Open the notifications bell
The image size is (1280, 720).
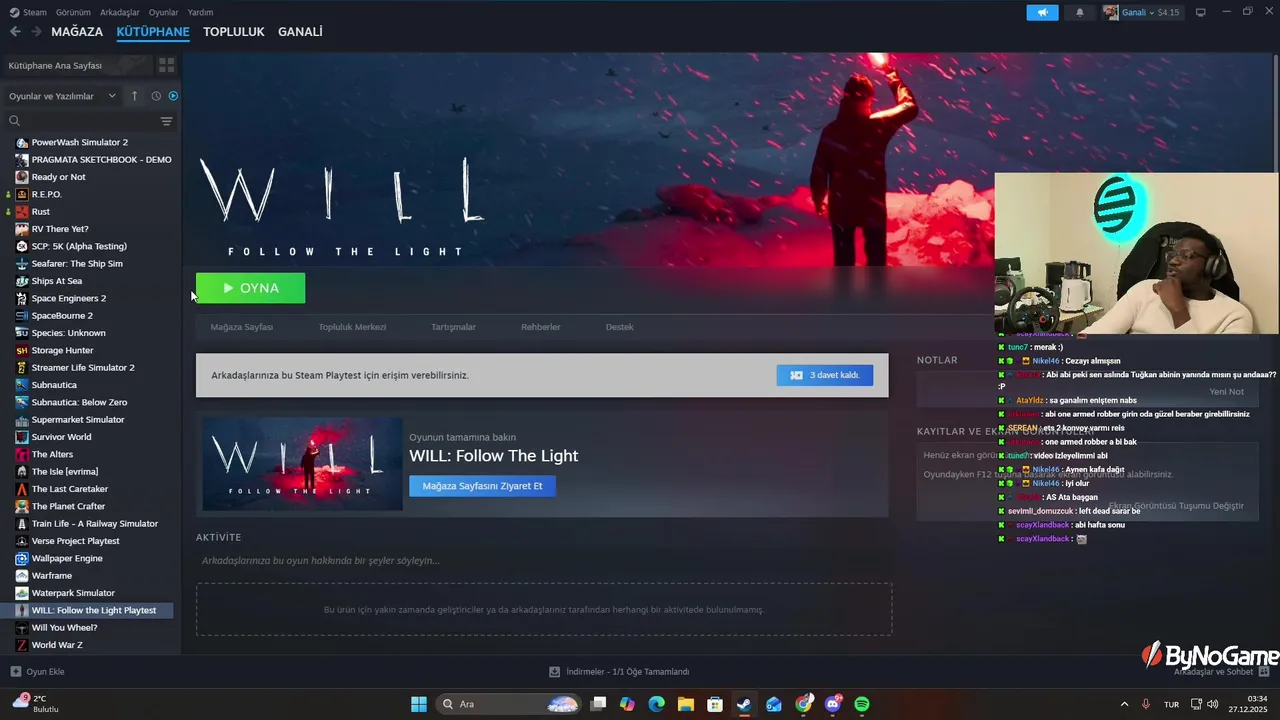tap(1080, 12)
